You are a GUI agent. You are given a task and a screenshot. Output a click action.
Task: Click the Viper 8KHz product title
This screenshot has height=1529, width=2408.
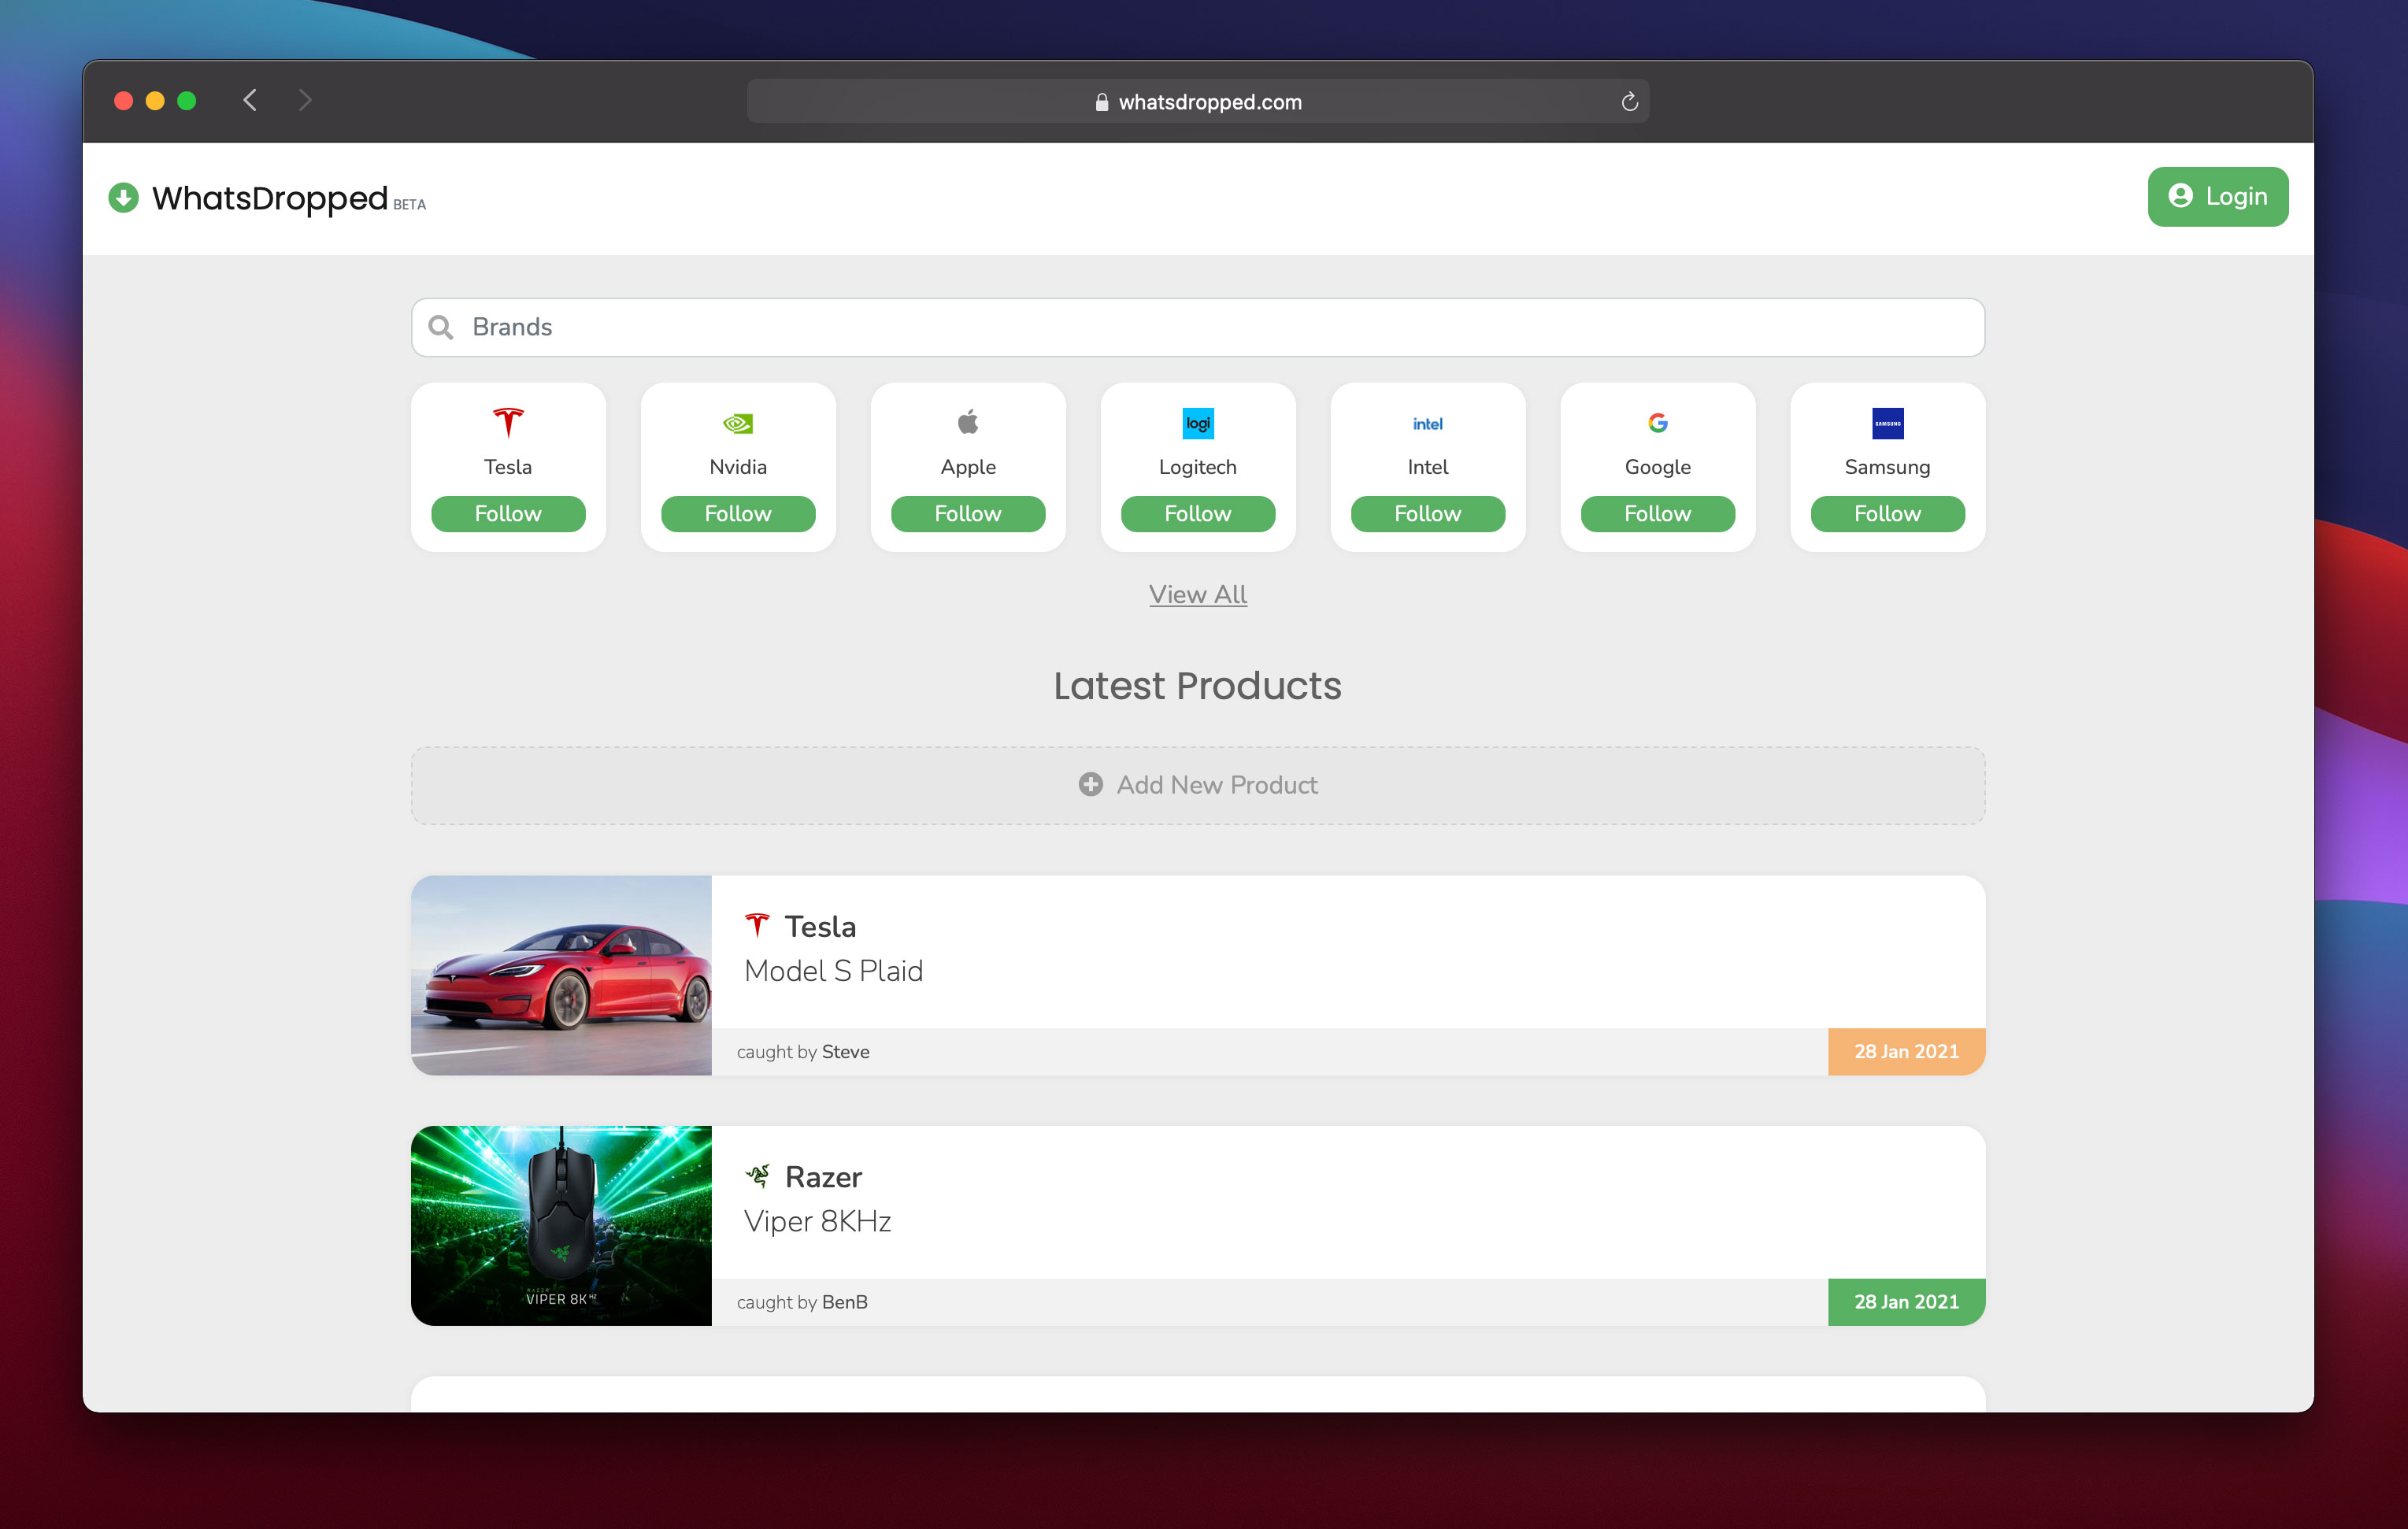coord(817,1222)
